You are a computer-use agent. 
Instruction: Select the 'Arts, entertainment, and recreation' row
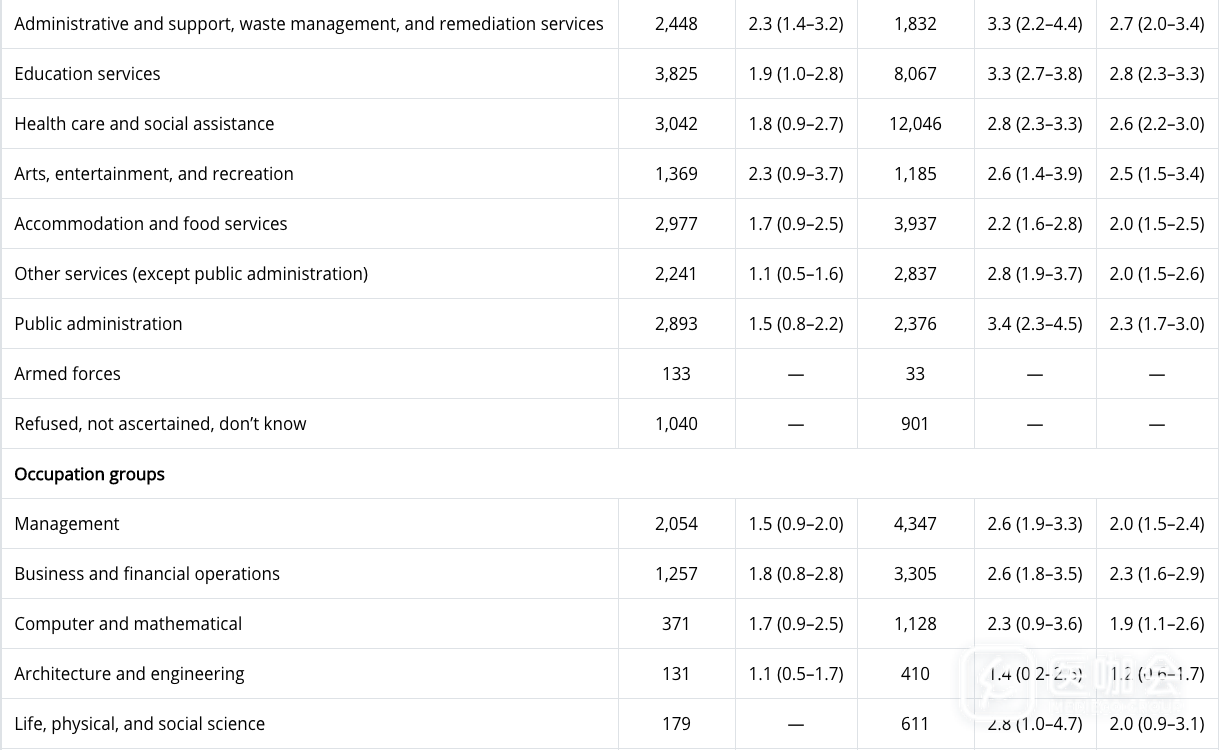tap(154, 174)
